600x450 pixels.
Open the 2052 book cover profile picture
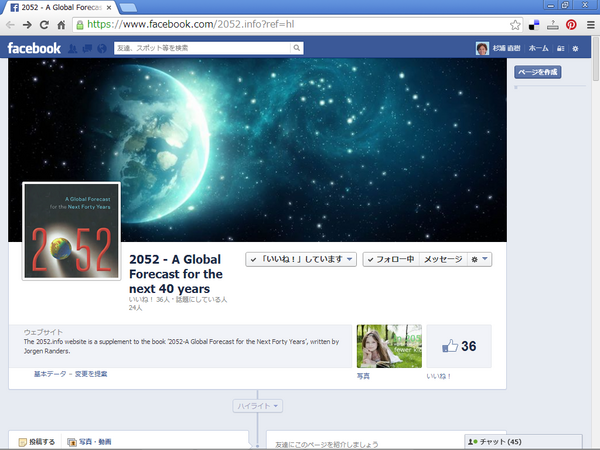[x=72, y=231]
